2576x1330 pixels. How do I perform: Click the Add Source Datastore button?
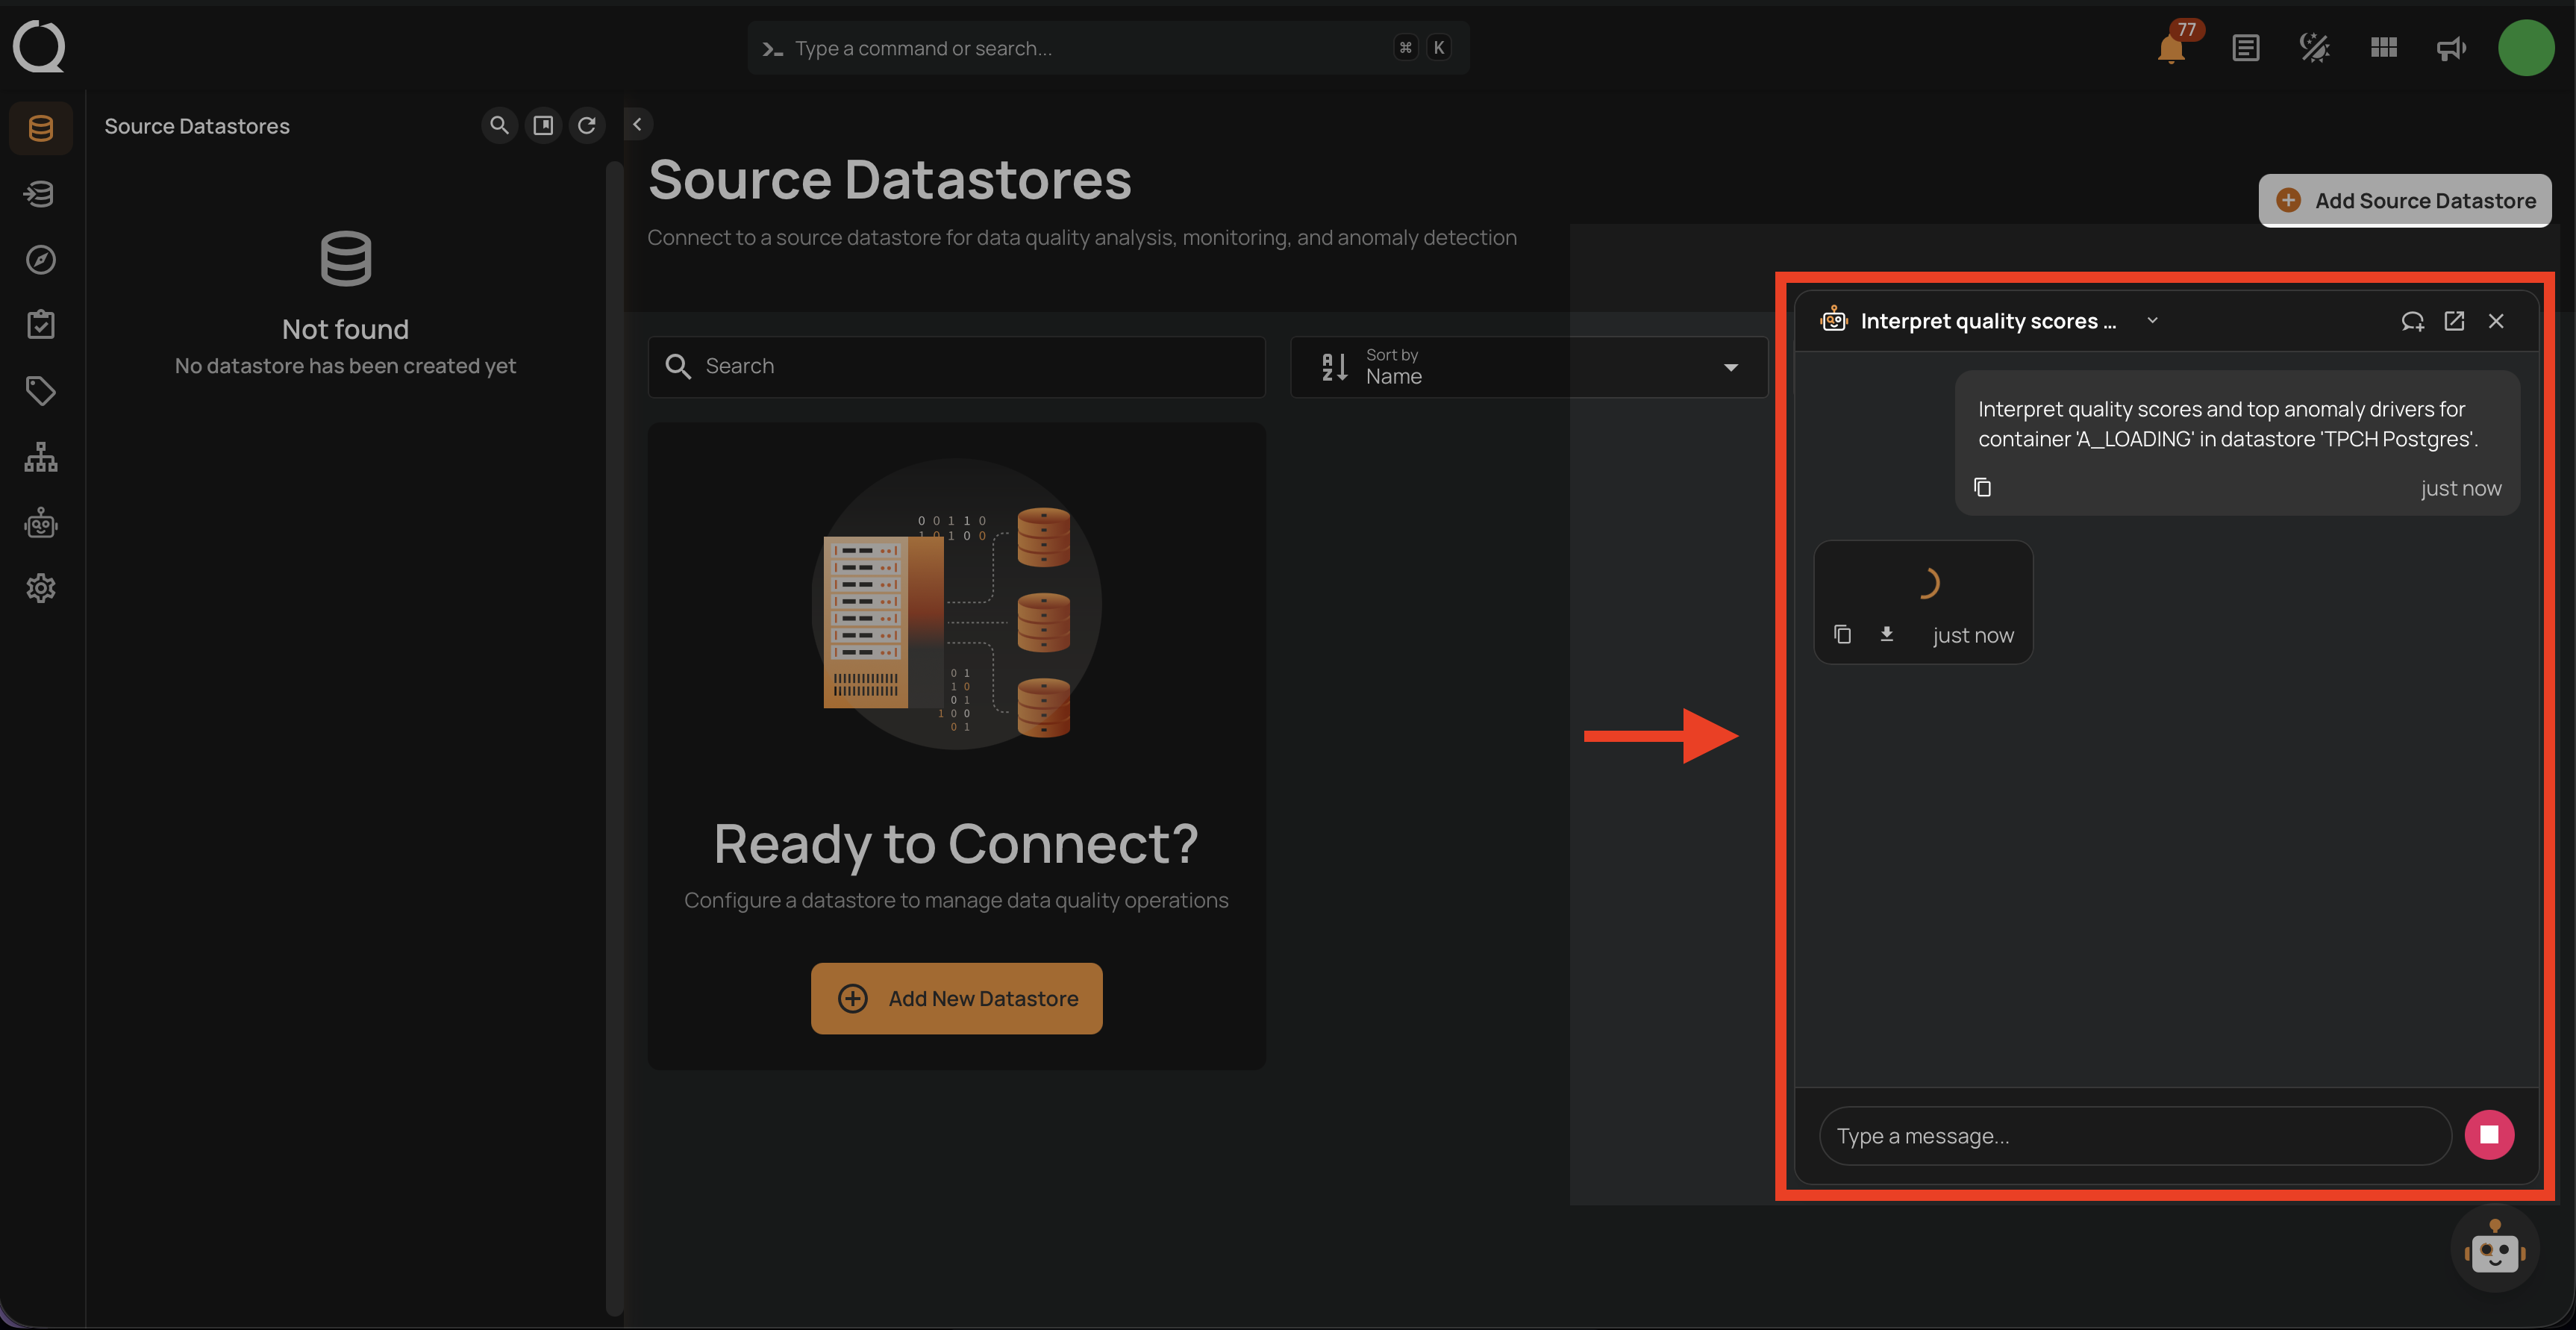point(2404,201)
